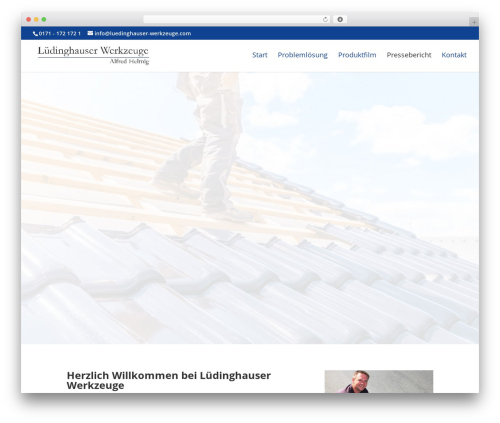Click phone number 0171 - 172 172 1
Screen dimensions: 500x423
click(x=60, y=34)
